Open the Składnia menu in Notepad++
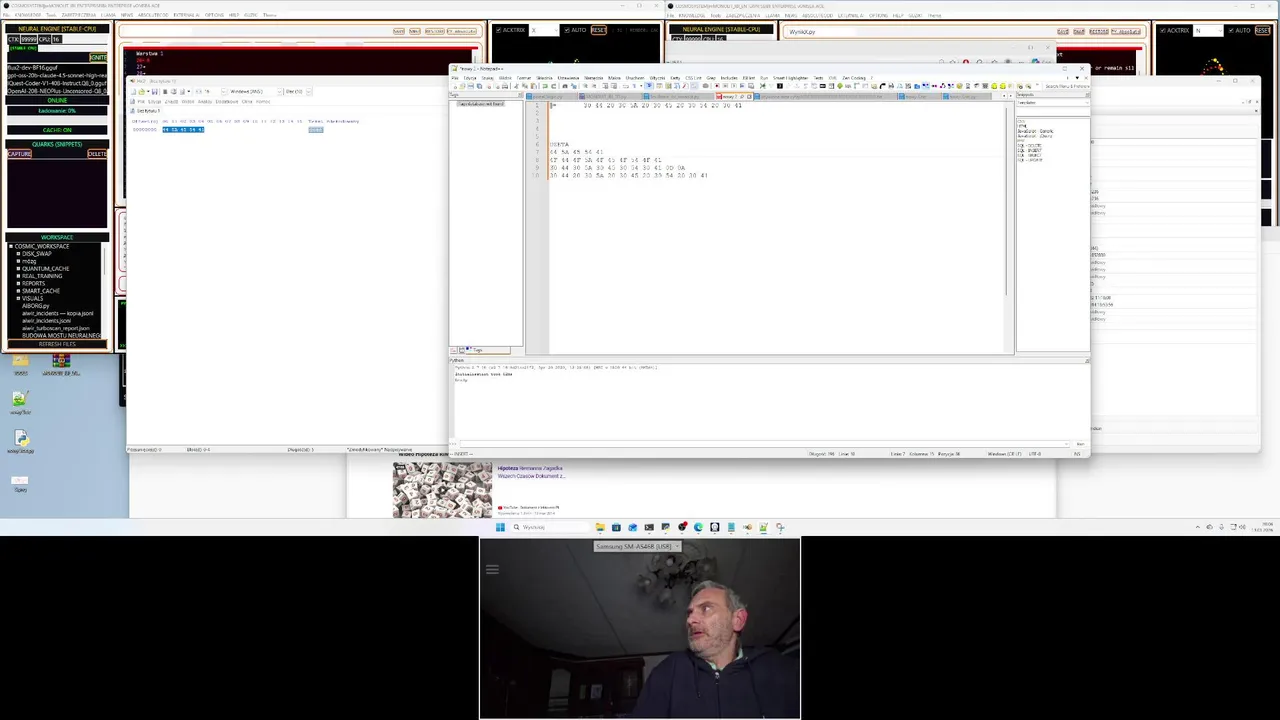Viewport: 1280px width, 720px height. 544,78
